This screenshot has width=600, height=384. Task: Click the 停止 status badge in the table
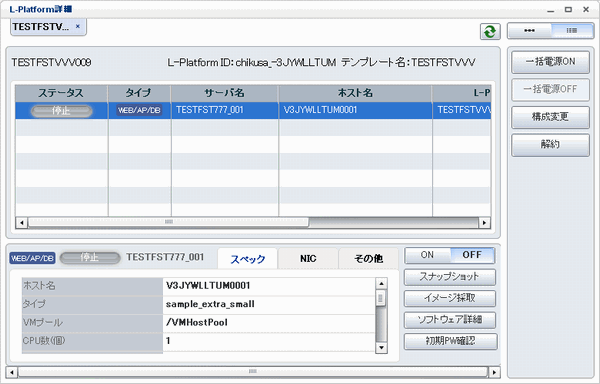click(x=61, y=111)
